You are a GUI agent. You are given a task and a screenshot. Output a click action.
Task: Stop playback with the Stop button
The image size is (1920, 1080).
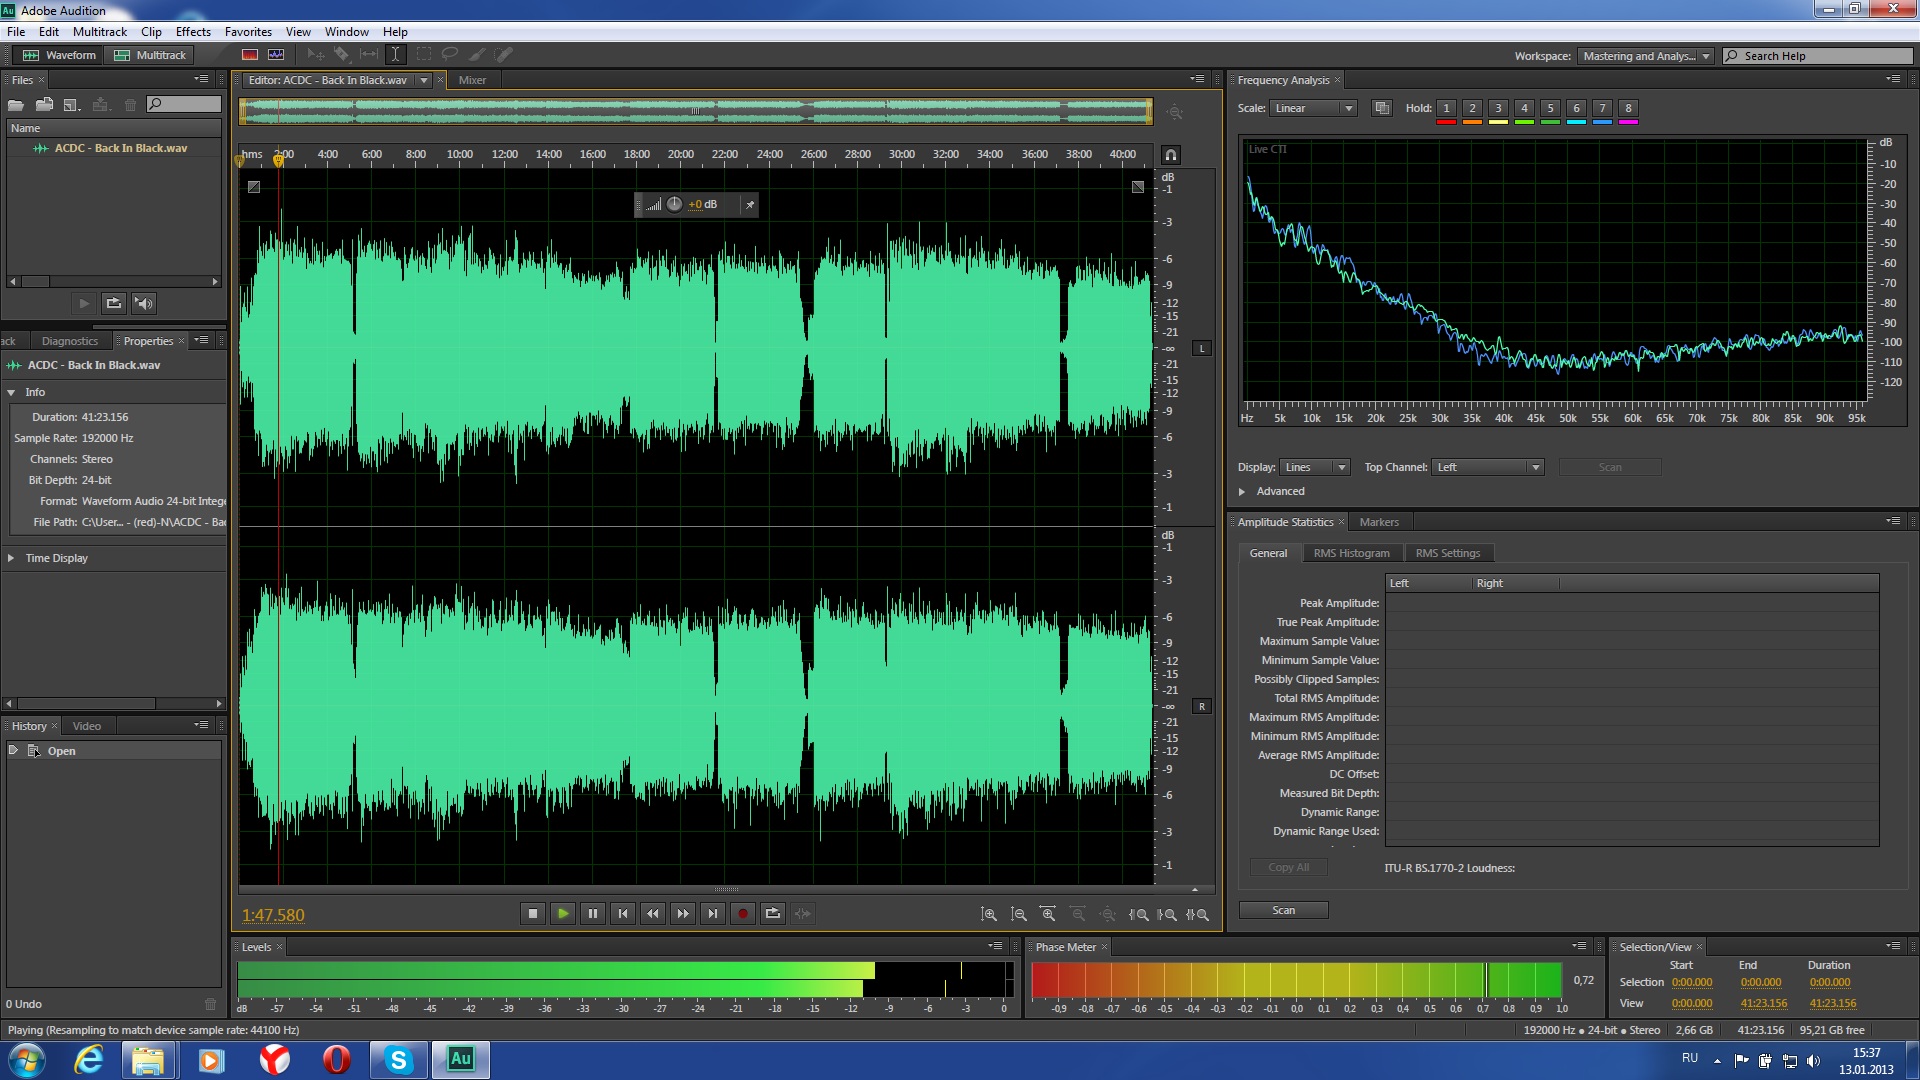coord(533,913)
